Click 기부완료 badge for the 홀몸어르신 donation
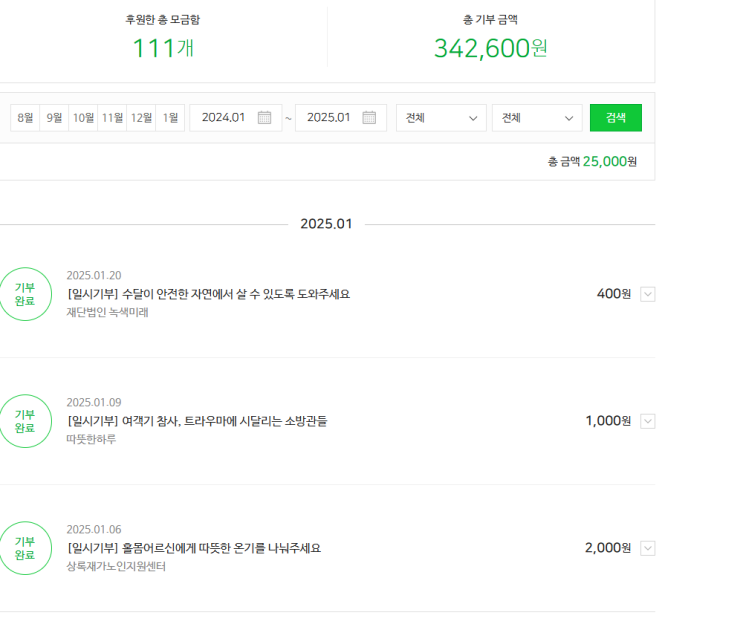Screen dimensions: 743x624 tap(25, 548)
